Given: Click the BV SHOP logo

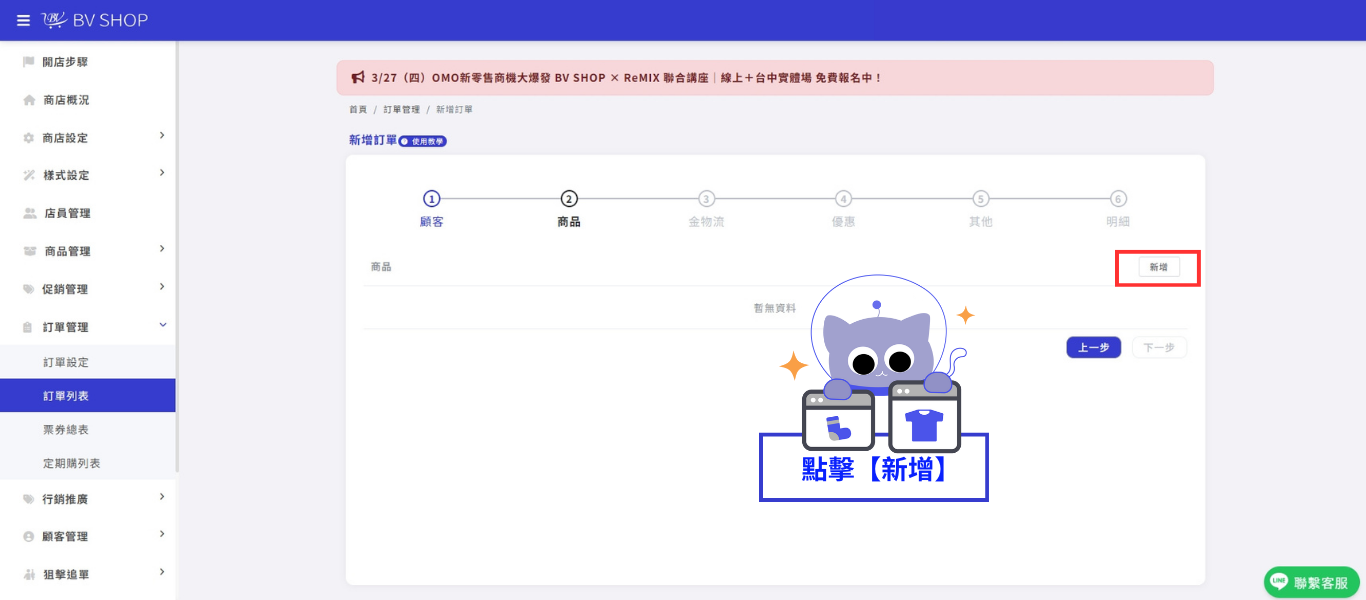Looking at the screenshot, I should [x=95, y=20].
